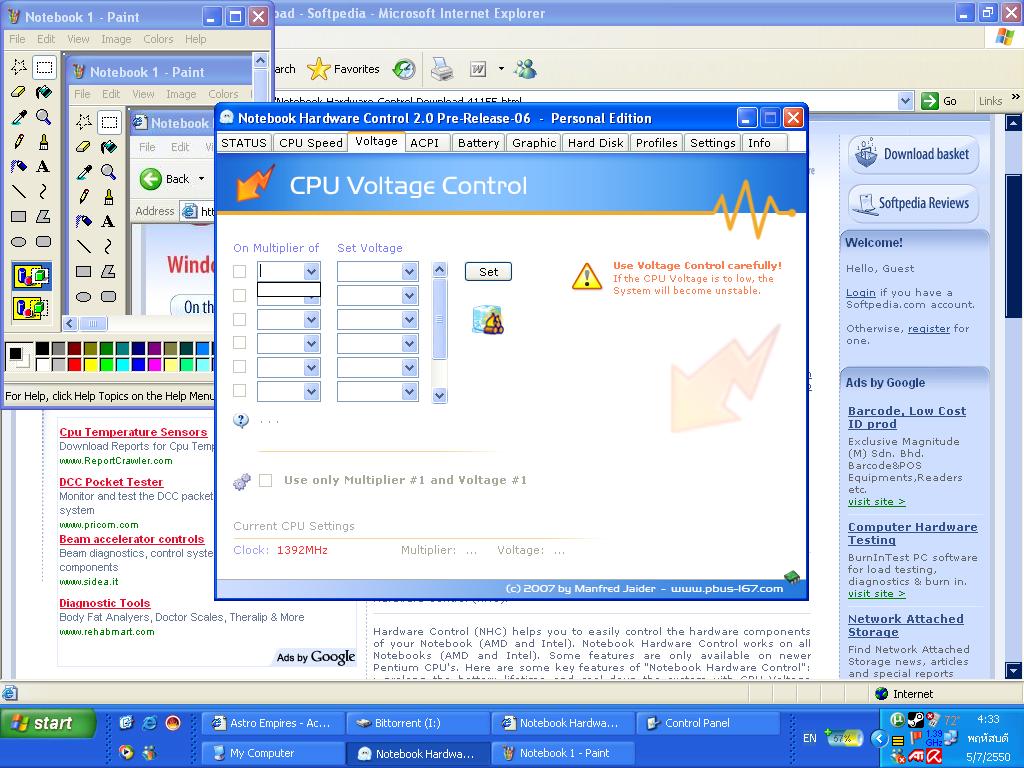Pick the Rectangle shape tool in Paint
This screenshot has height=768, width=1024.
18,216
